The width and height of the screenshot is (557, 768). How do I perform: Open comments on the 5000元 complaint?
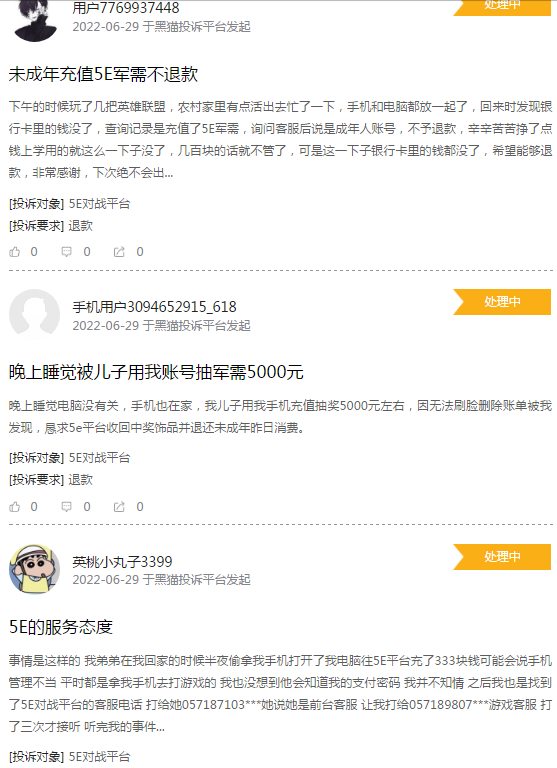tap(66, 507)
